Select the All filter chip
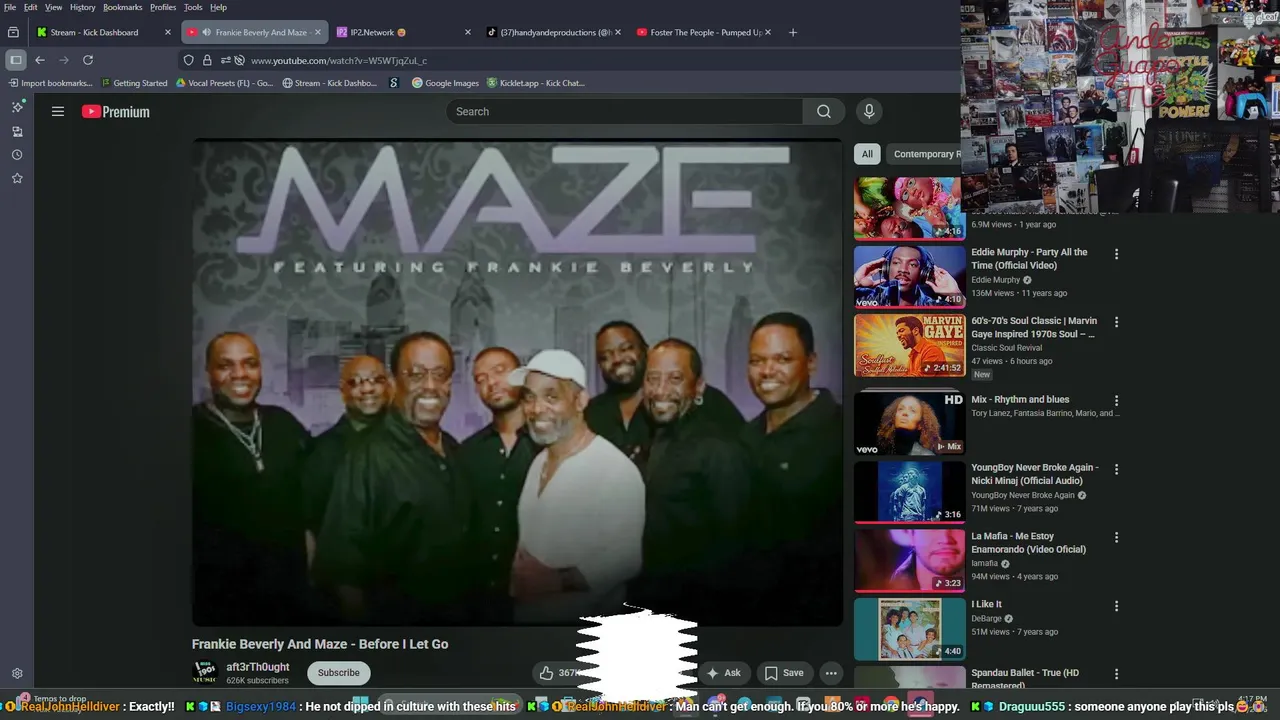1280x720 pixels. point(867,154)
